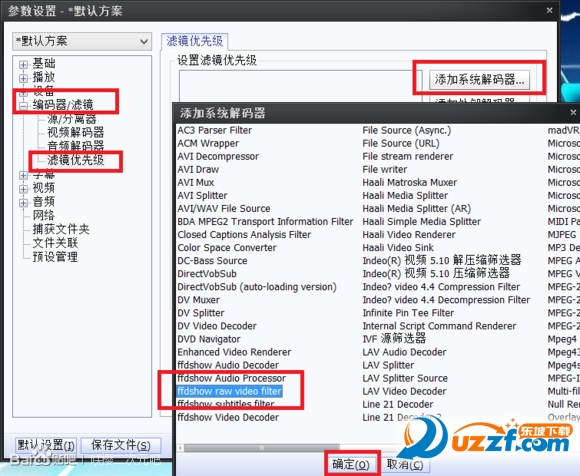Select 预设管理 in the settings tree
Screen dimensions: 580x476
(55, 257)
